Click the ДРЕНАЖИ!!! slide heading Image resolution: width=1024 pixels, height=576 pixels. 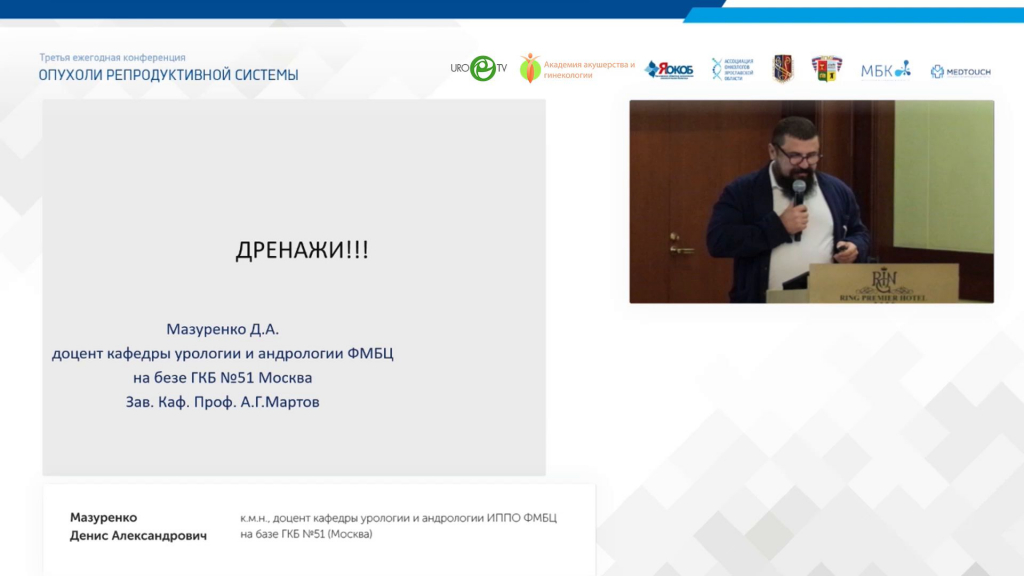(301, 251)
